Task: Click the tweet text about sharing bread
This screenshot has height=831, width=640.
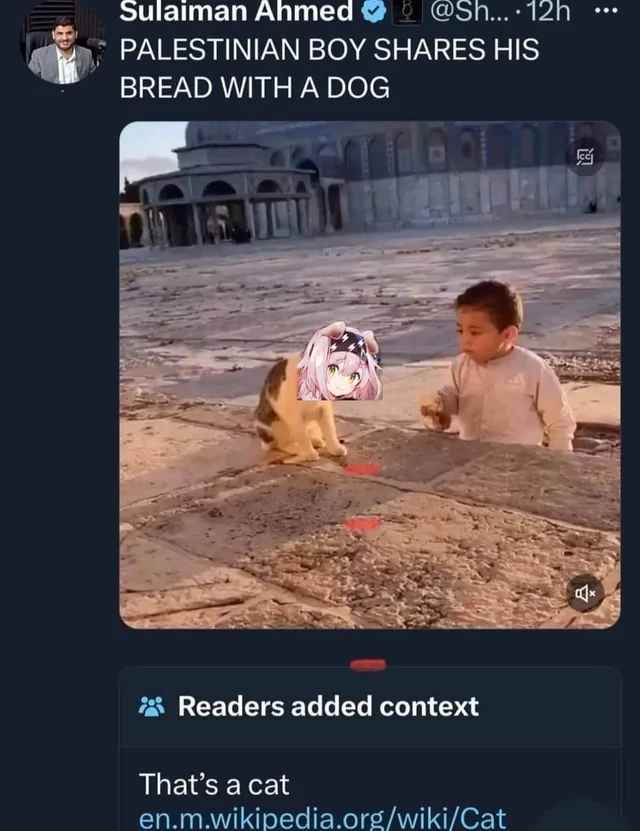Action: point(329,68)
